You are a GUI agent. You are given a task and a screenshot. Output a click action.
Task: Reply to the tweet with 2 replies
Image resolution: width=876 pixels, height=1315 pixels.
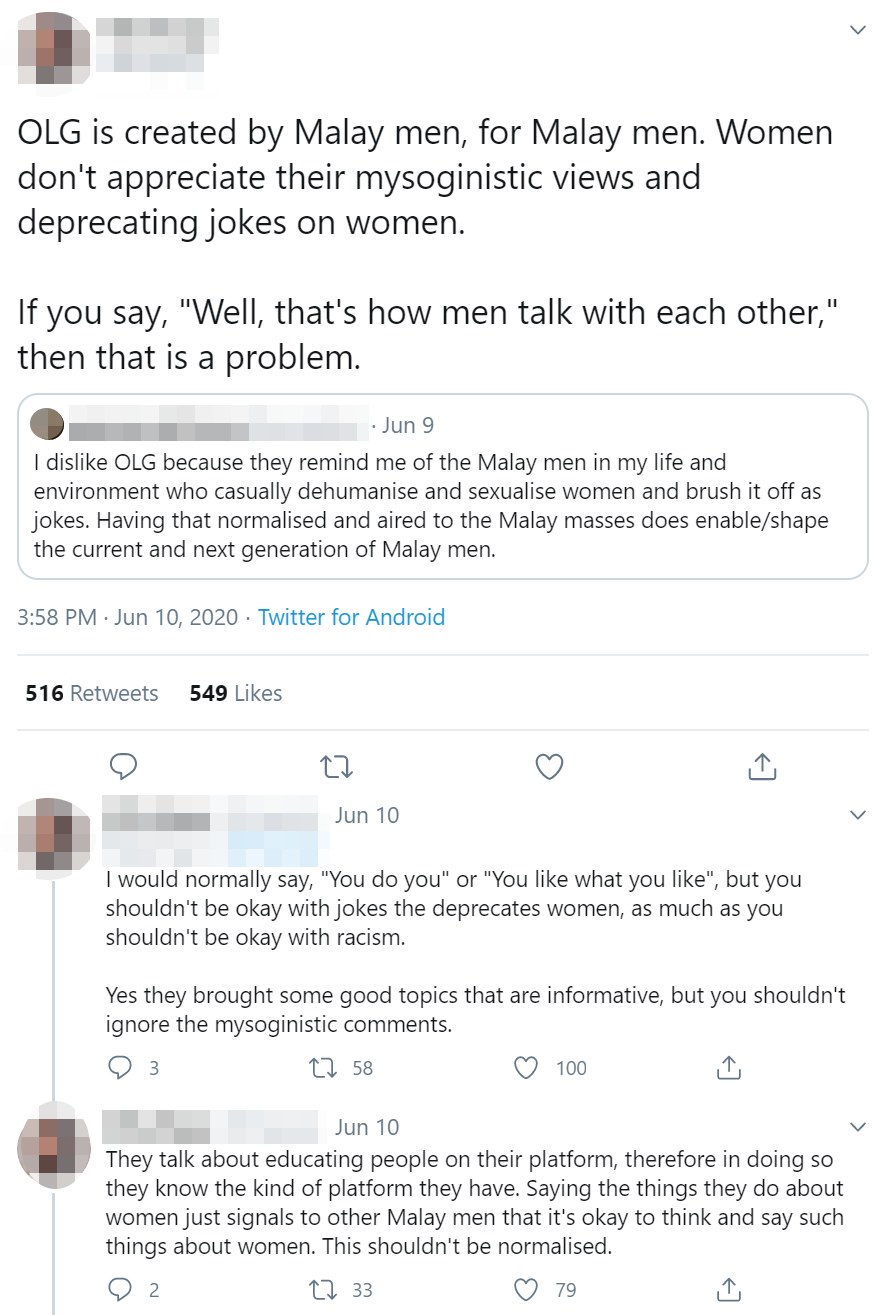coord(120,1290)
